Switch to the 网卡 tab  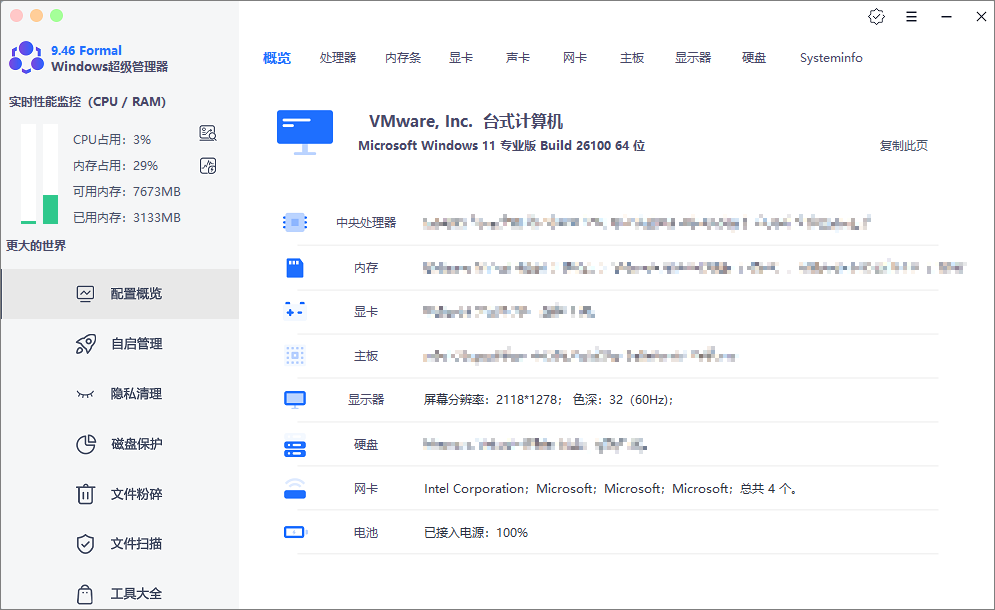[x=575, y=58]
